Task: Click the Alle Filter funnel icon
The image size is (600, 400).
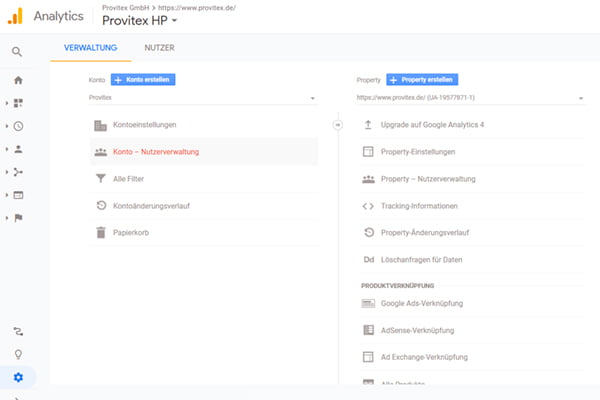Action: pyautogui.click(x=101, y=178)
